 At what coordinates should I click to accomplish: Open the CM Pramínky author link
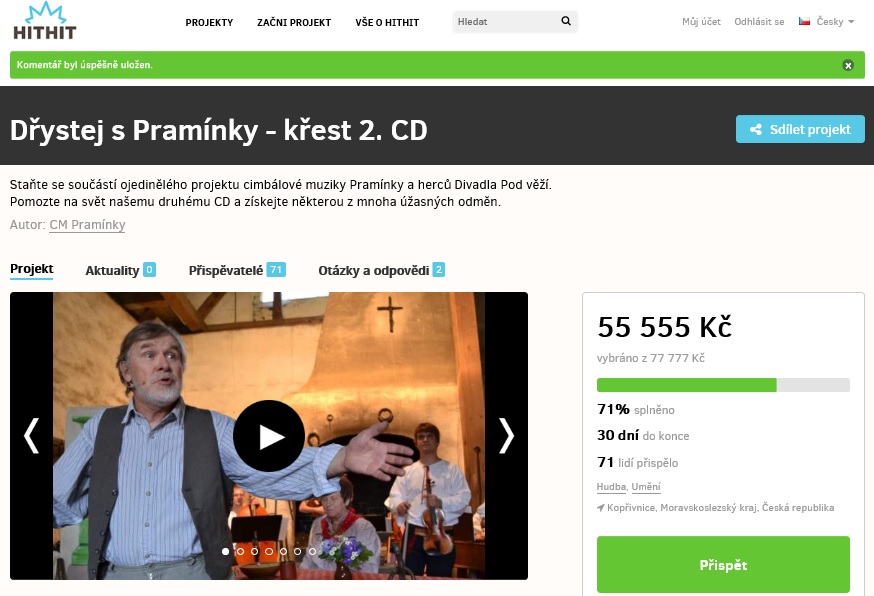(x=87, y=225)
